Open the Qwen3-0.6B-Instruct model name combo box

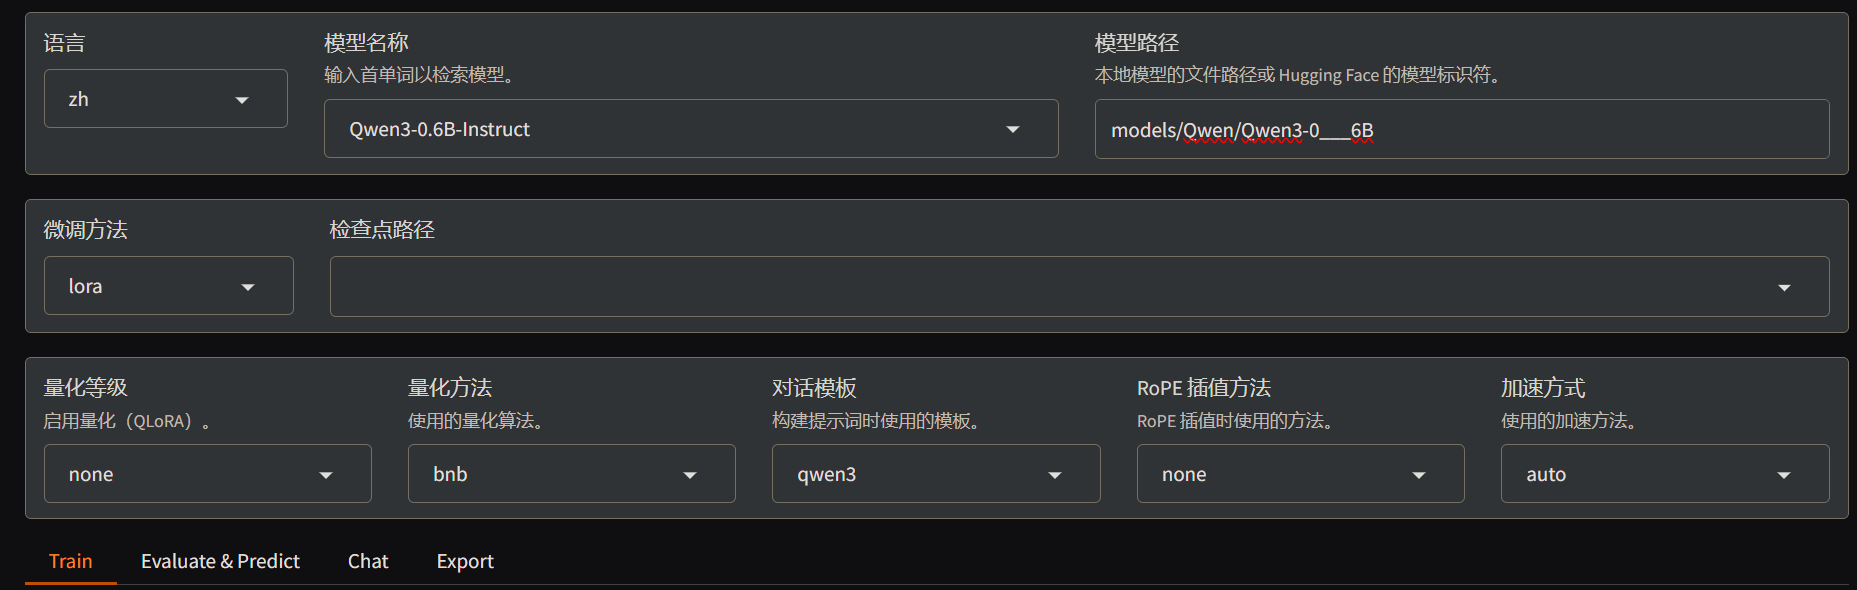691,129
